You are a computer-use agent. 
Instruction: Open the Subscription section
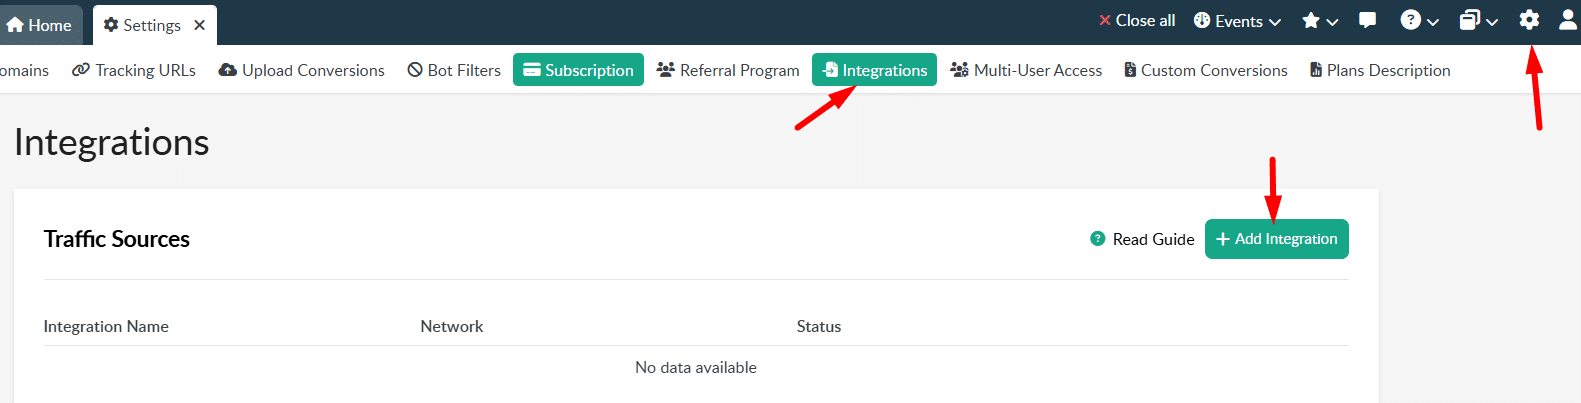[x=578, y=70]
